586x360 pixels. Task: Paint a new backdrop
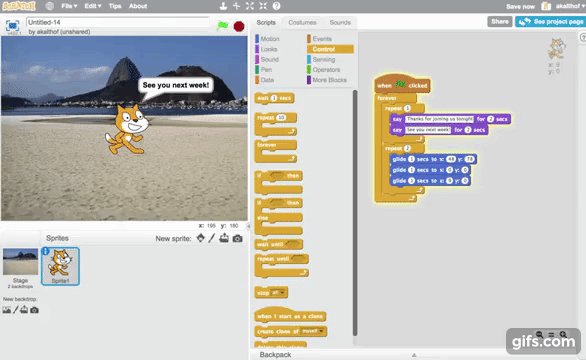point(16,310)
